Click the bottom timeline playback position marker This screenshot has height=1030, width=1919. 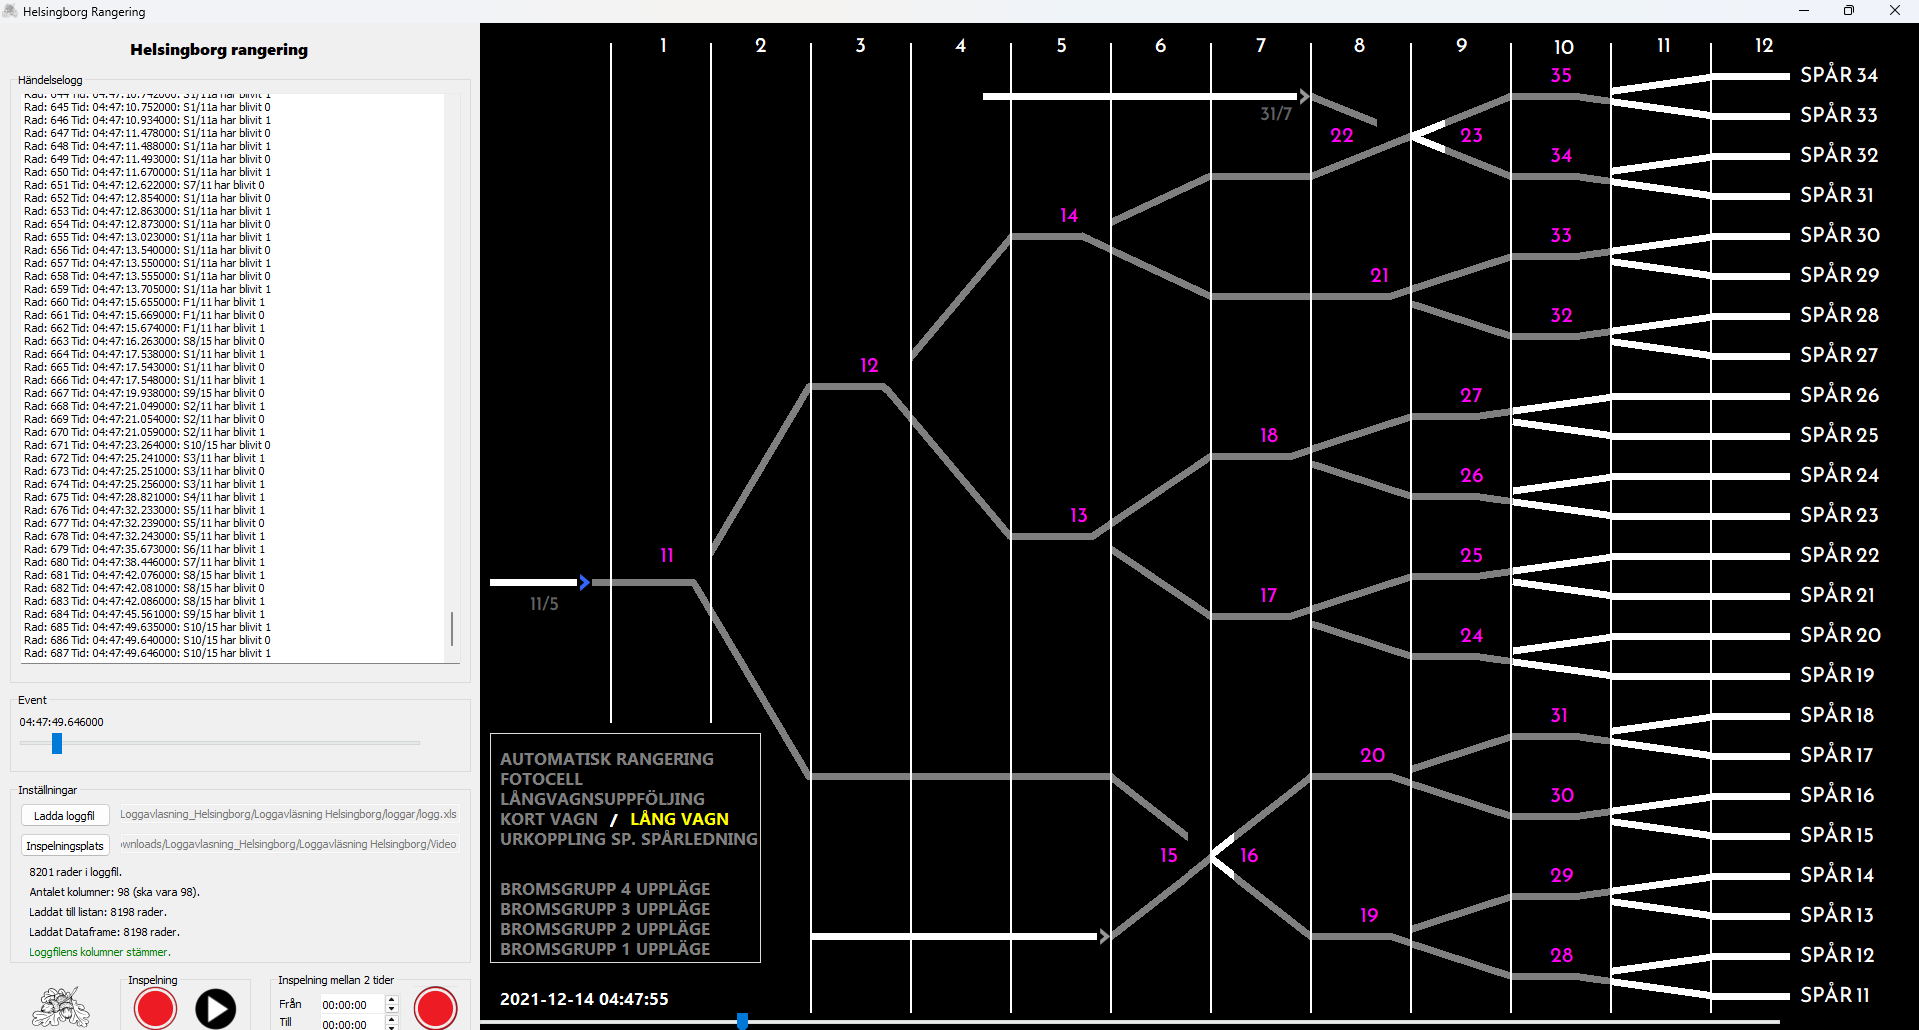(x=742, y=1021)
